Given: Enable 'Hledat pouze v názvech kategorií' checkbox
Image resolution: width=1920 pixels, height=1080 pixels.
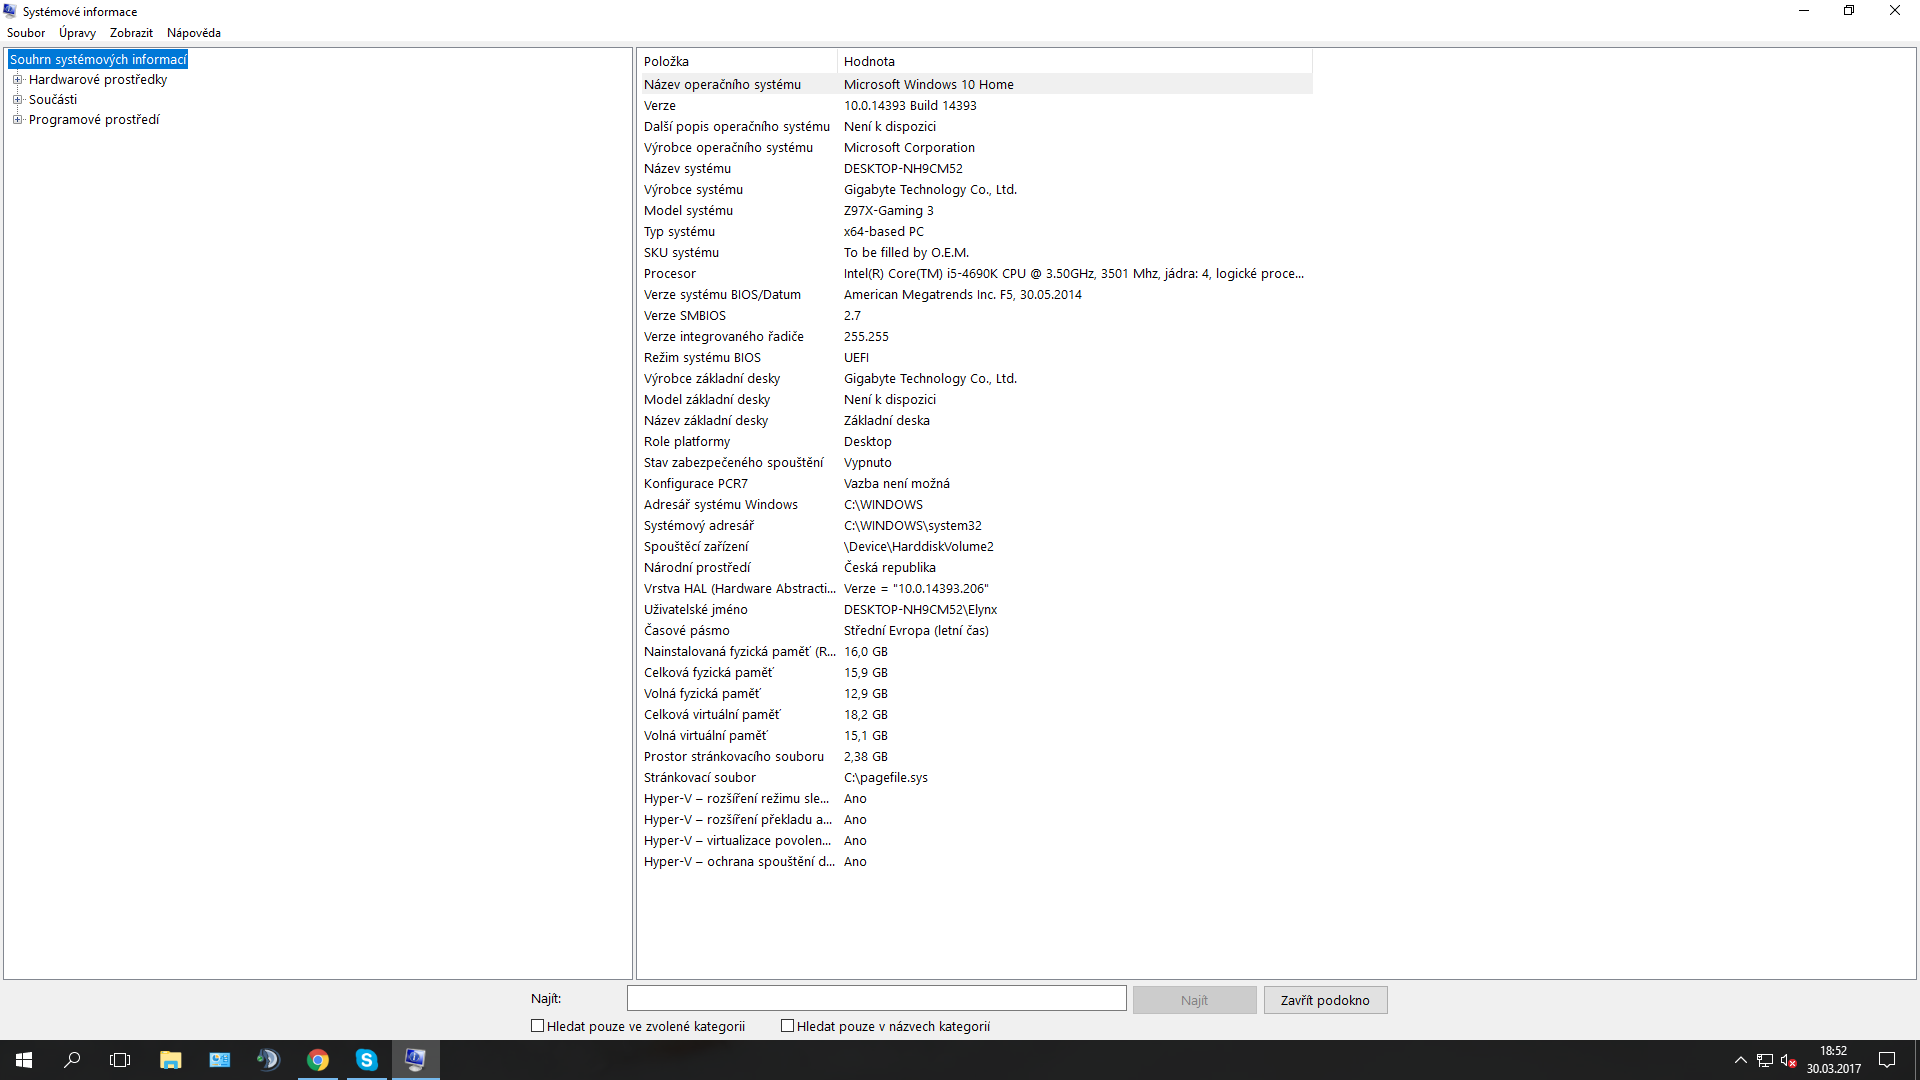Looking at the screenshot, I should [x=787, y=1026].
